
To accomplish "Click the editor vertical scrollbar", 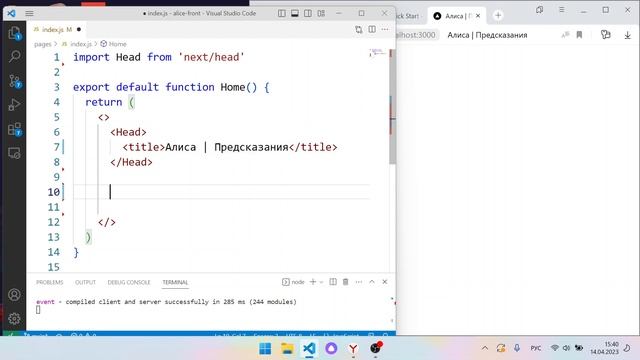I will 392,106.
